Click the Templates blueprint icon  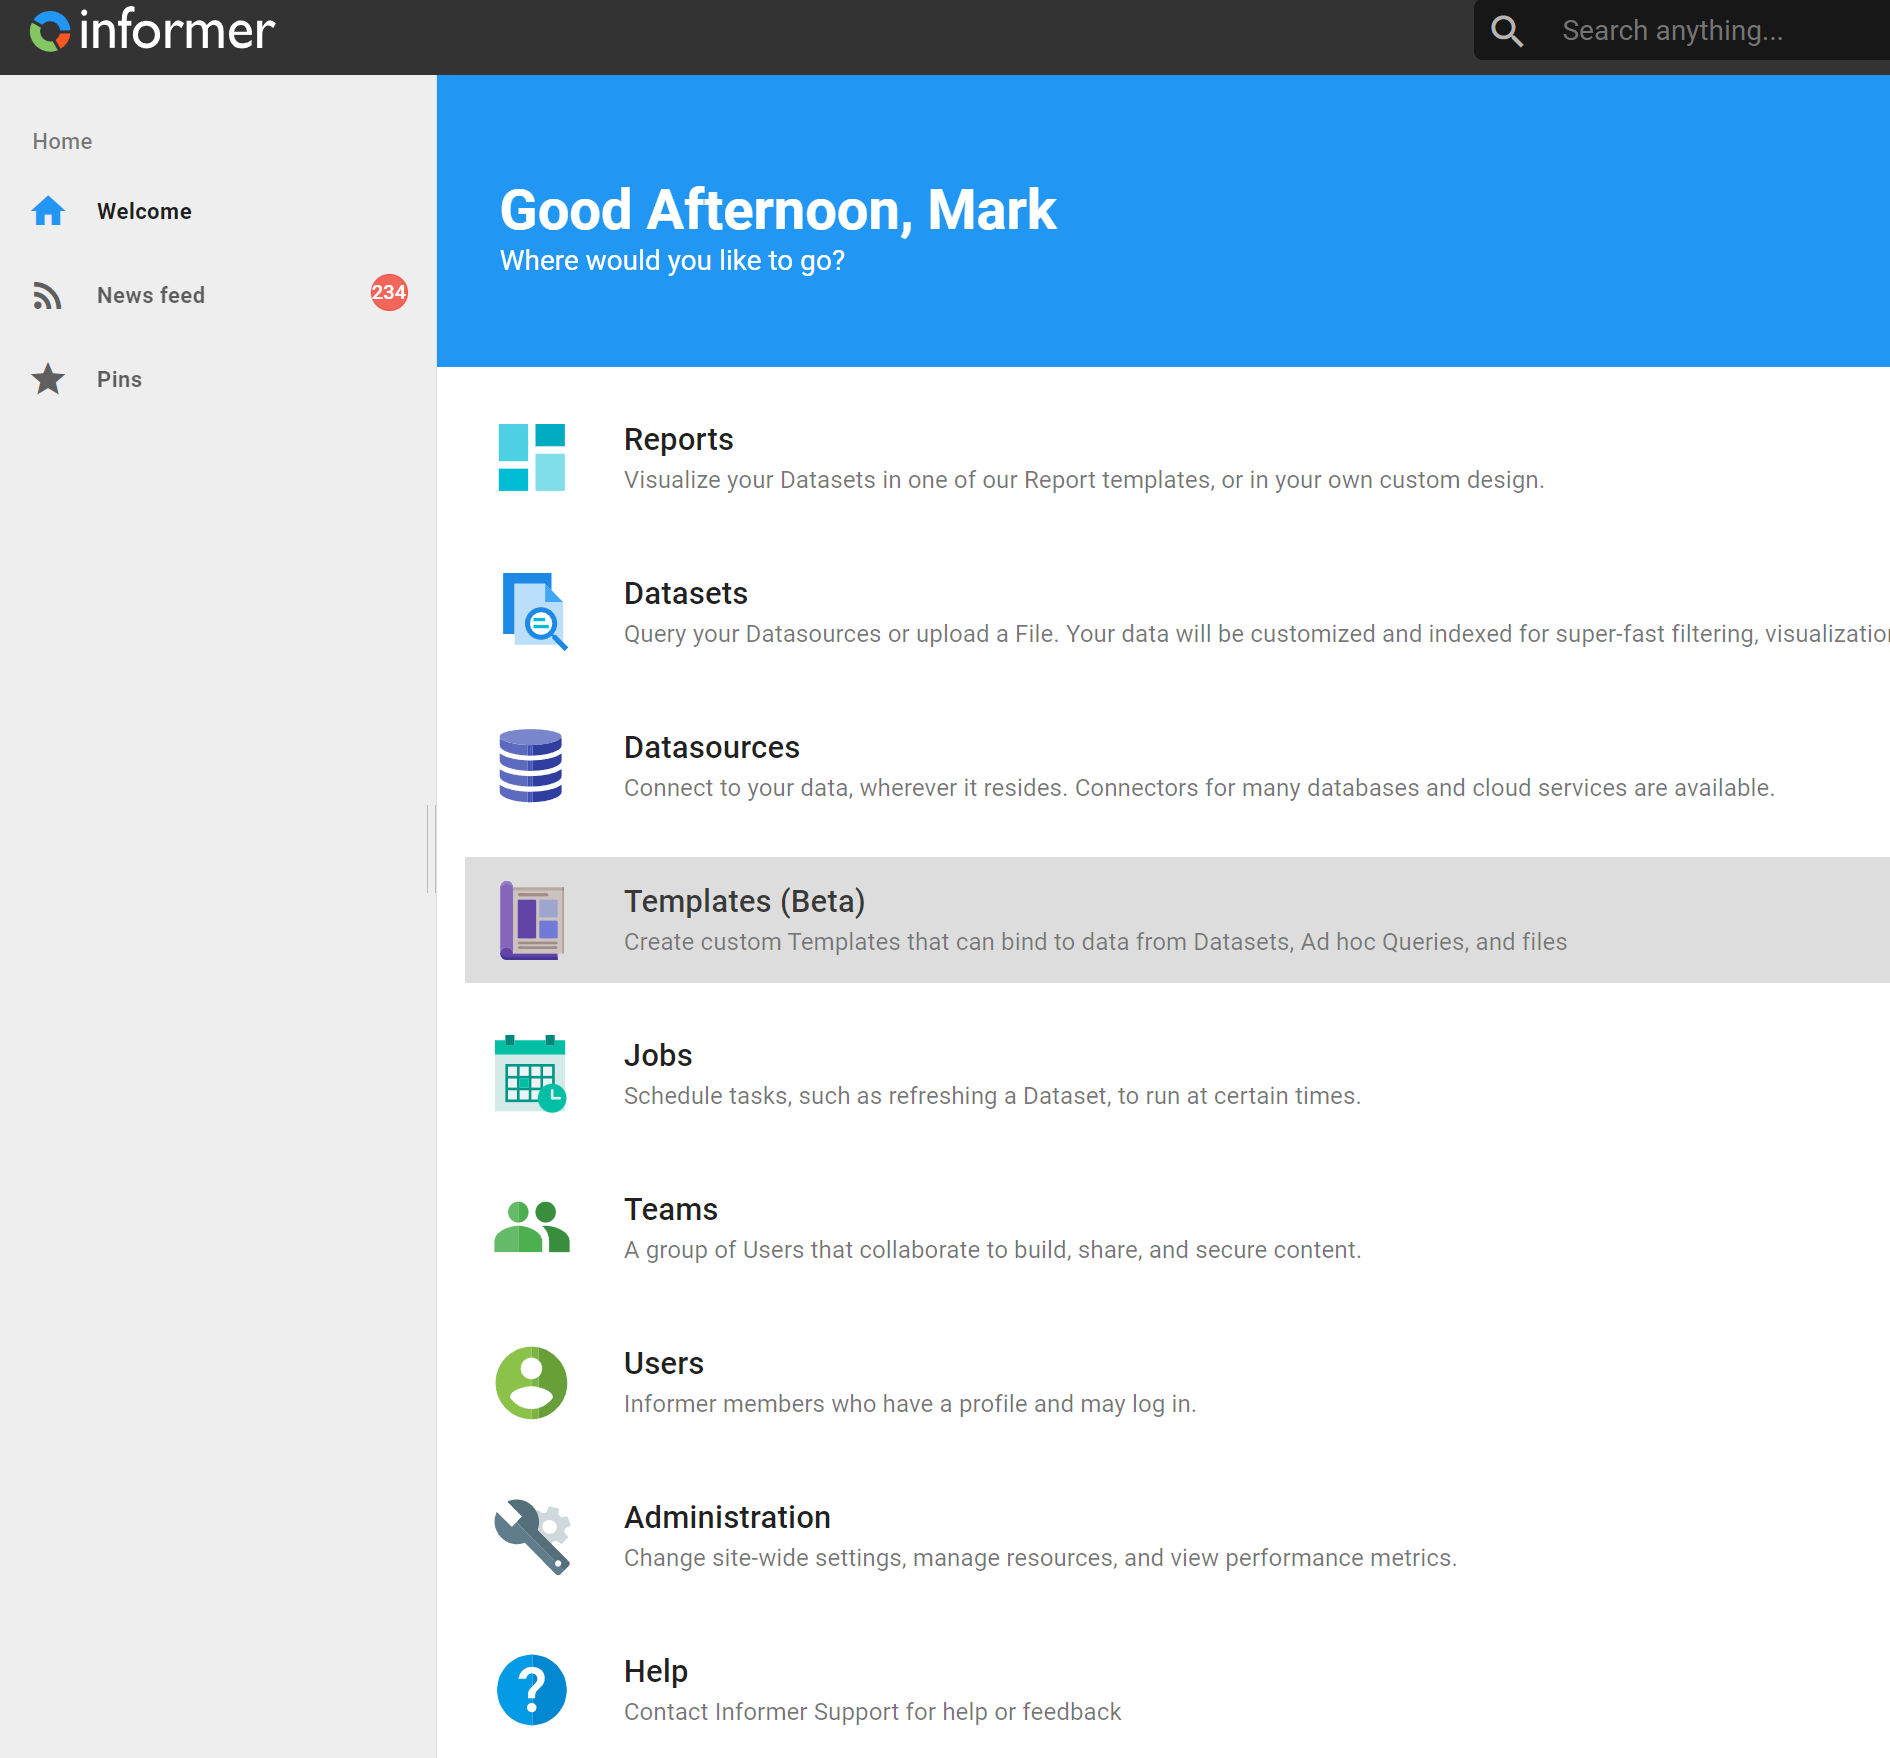tap(532, 920)
